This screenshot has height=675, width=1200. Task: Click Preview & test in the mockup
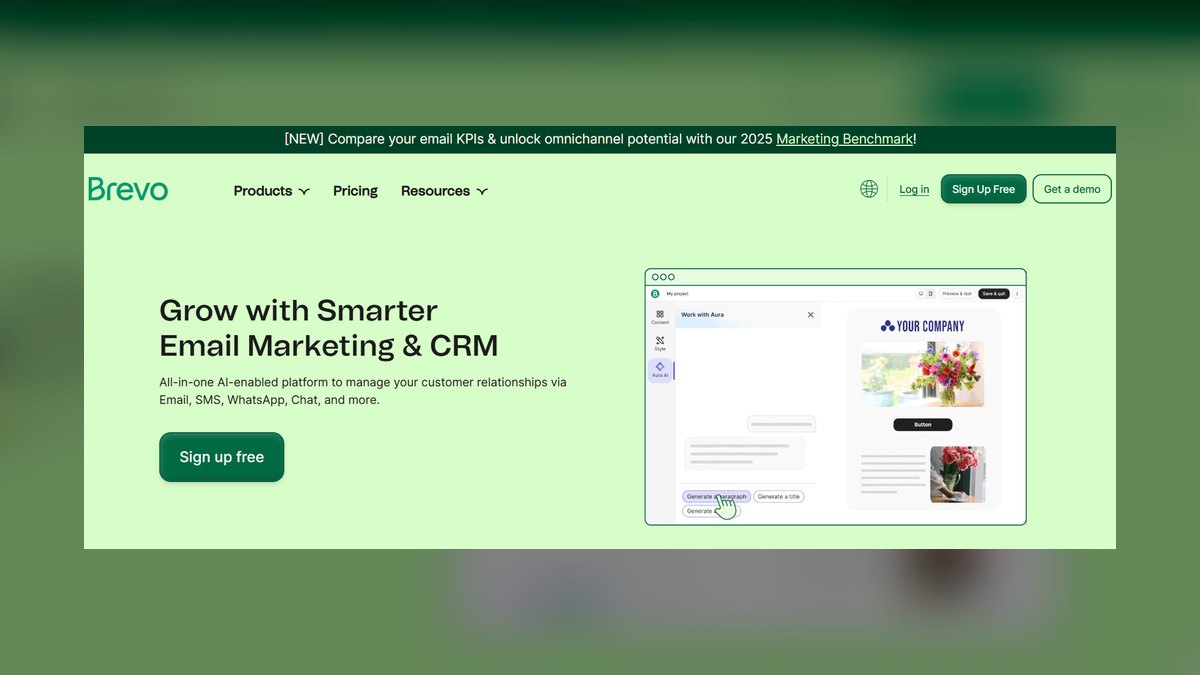pos(957,294)
